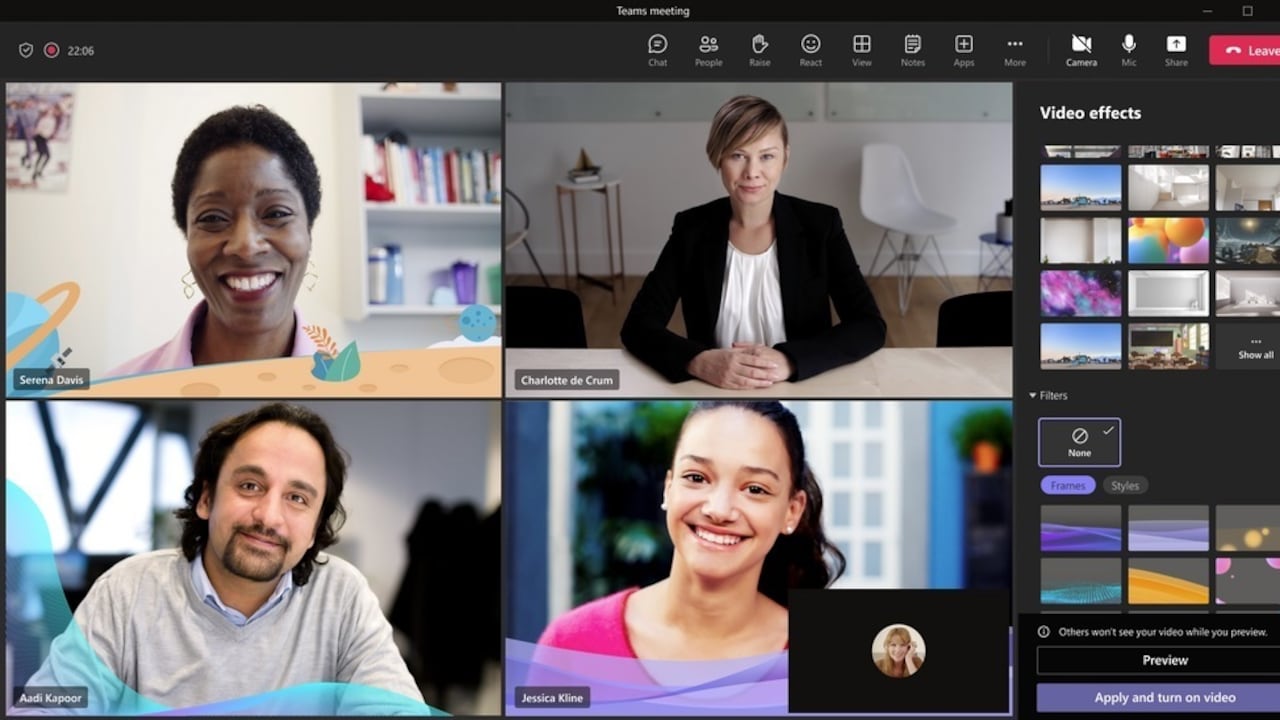This screenshot has height=720, width=1280.
Task: Select the purple gradient frame swatch
Action: pos(1080,527)
